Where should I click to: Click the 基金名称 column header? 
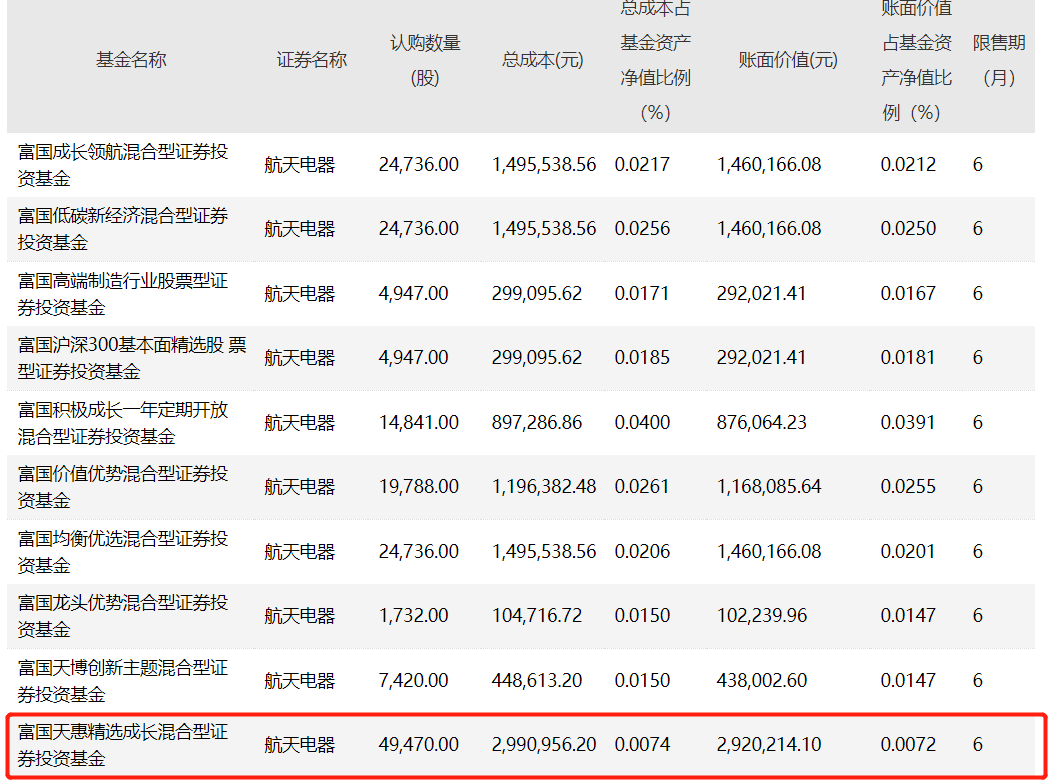click(x=131, y=60)
